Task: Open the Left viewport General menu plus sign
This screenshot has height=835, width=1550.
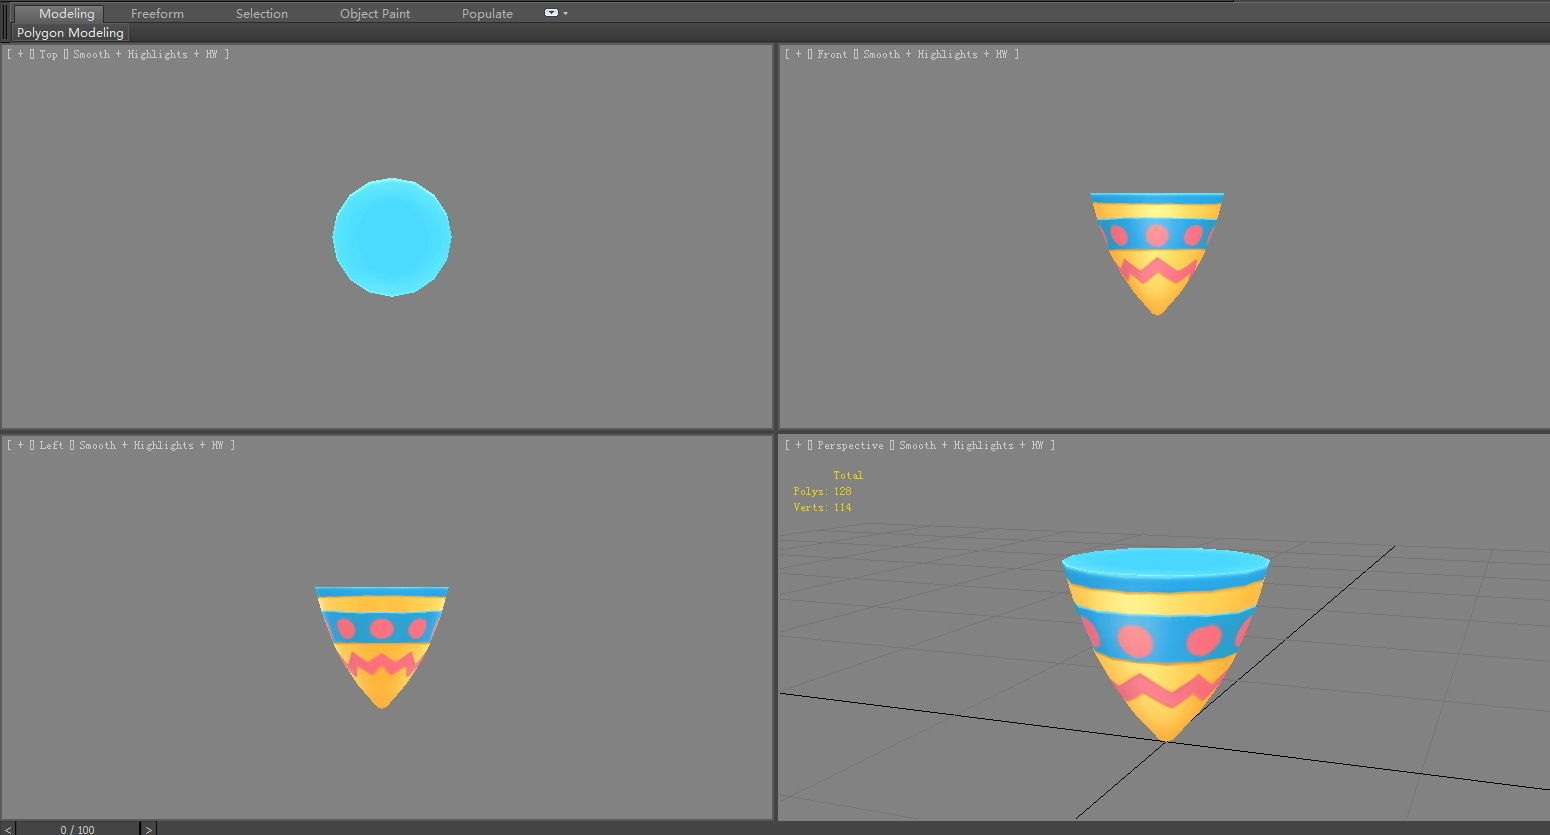Action: [x=18, y=445]
